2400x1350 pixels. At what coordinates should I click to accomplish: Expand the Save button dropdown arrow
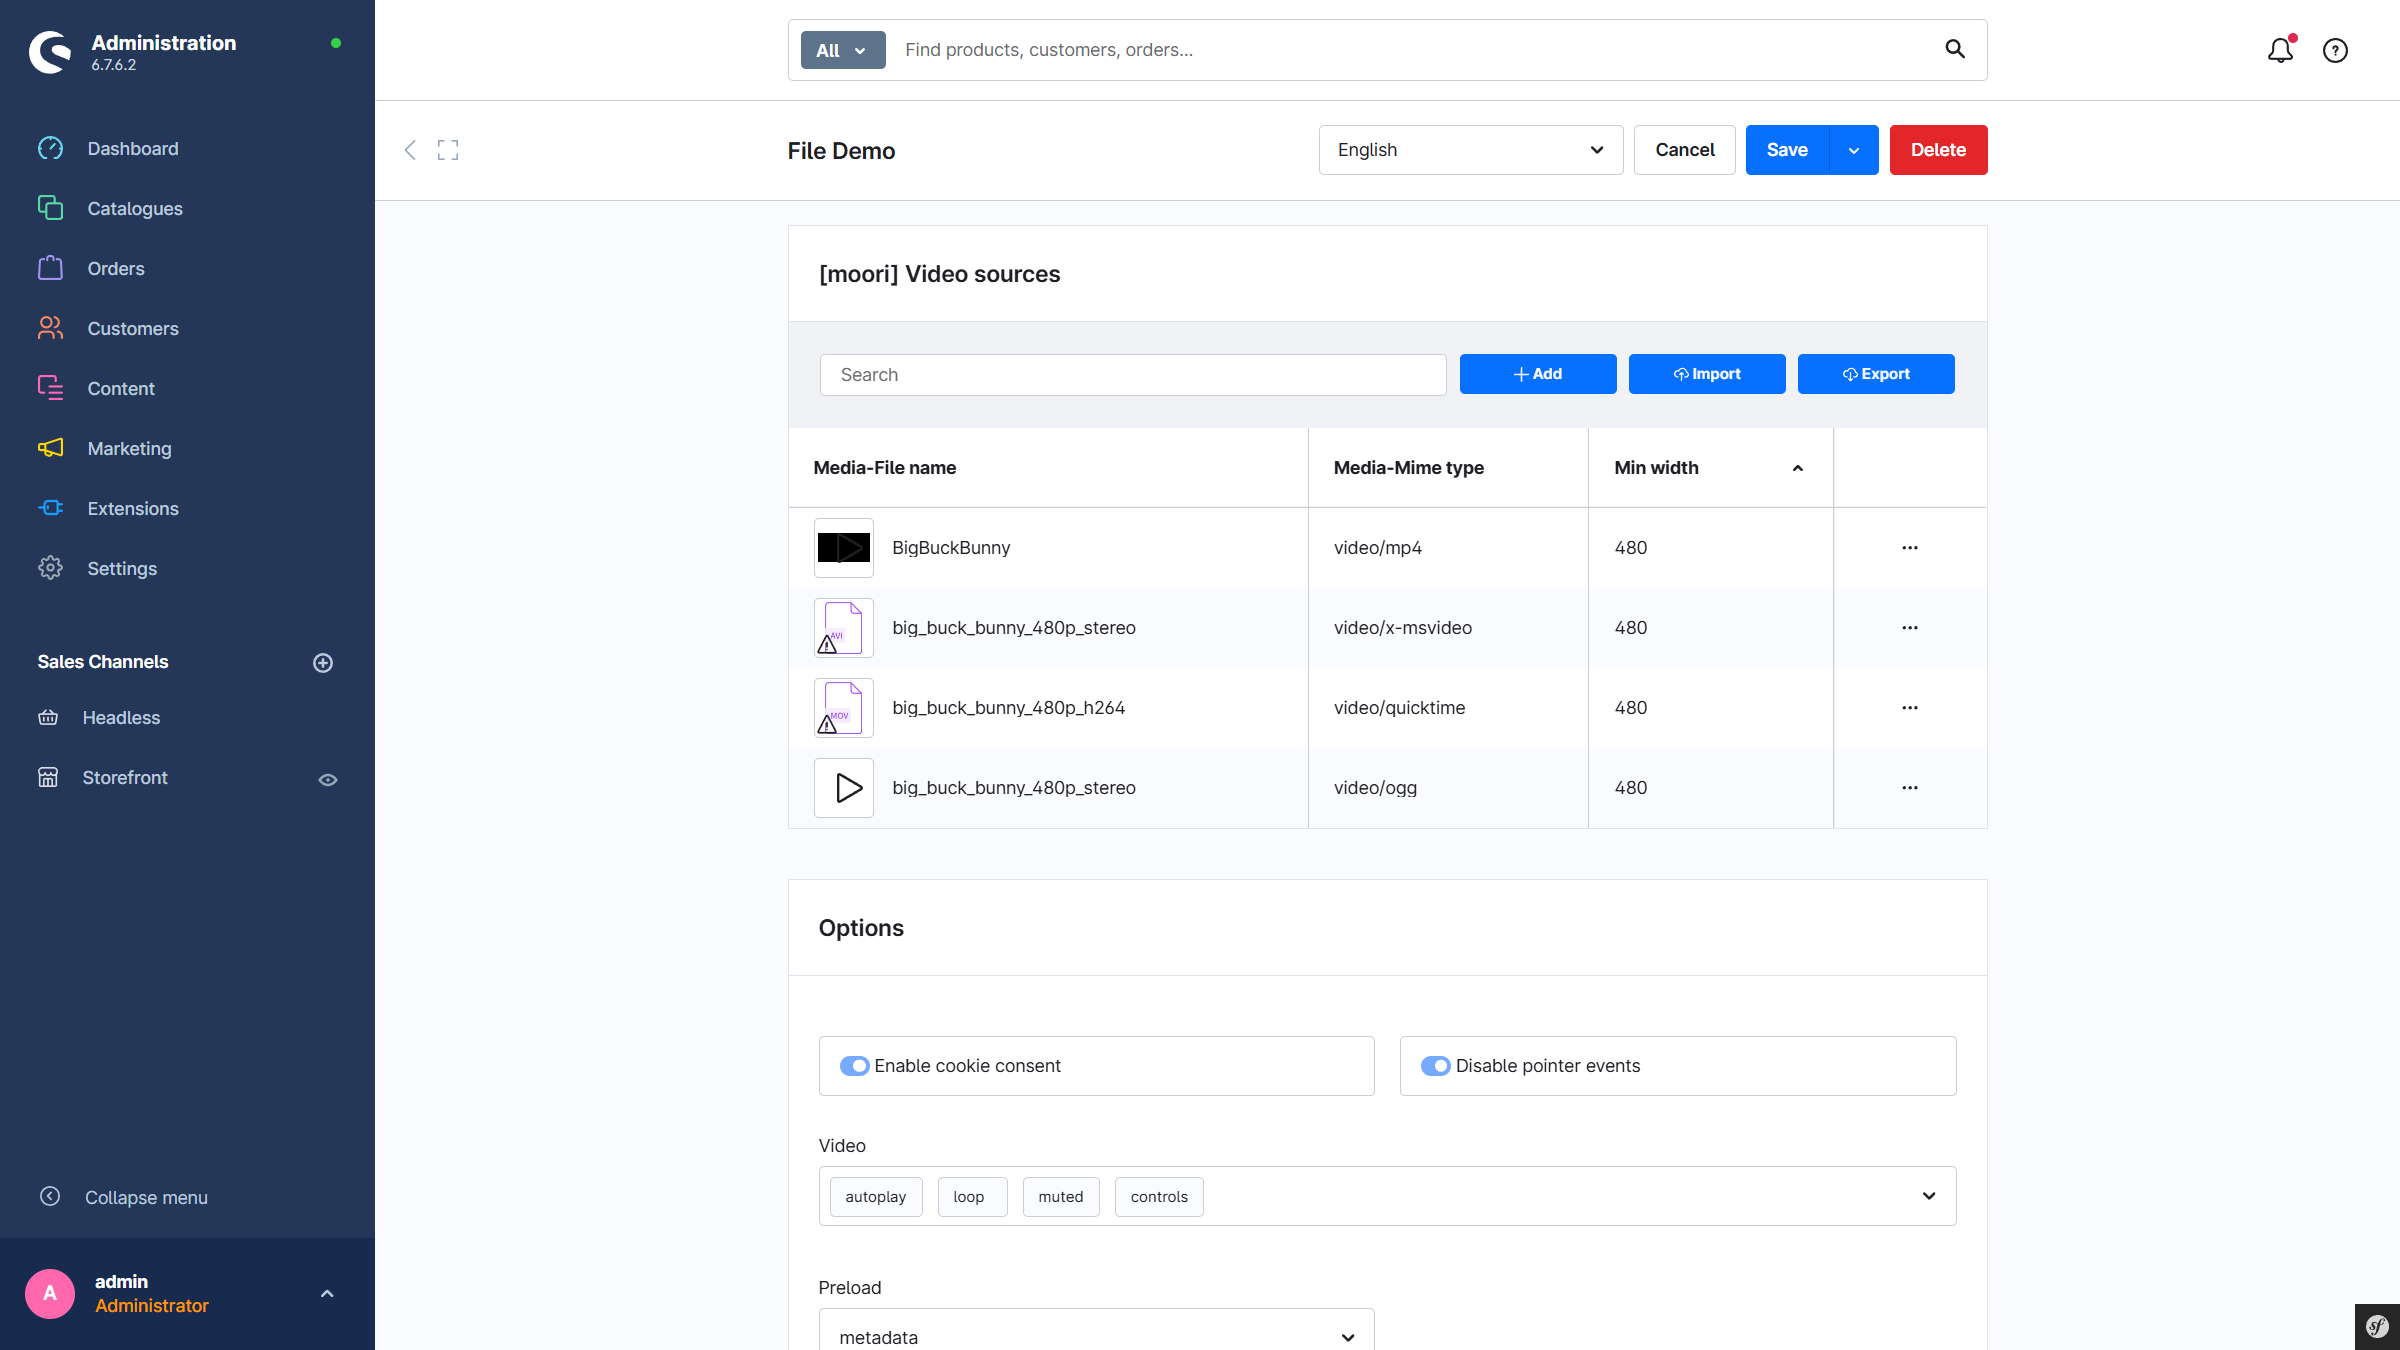(1854, 150)
